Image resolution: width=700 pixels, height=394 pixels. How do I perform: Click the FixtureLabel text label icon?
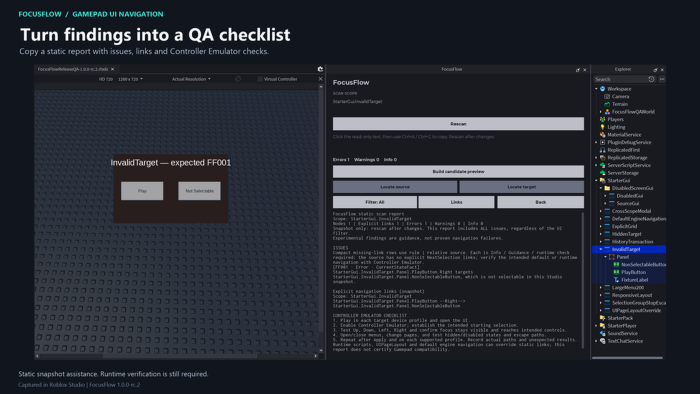pyautogui.click(x=616, y=280)
